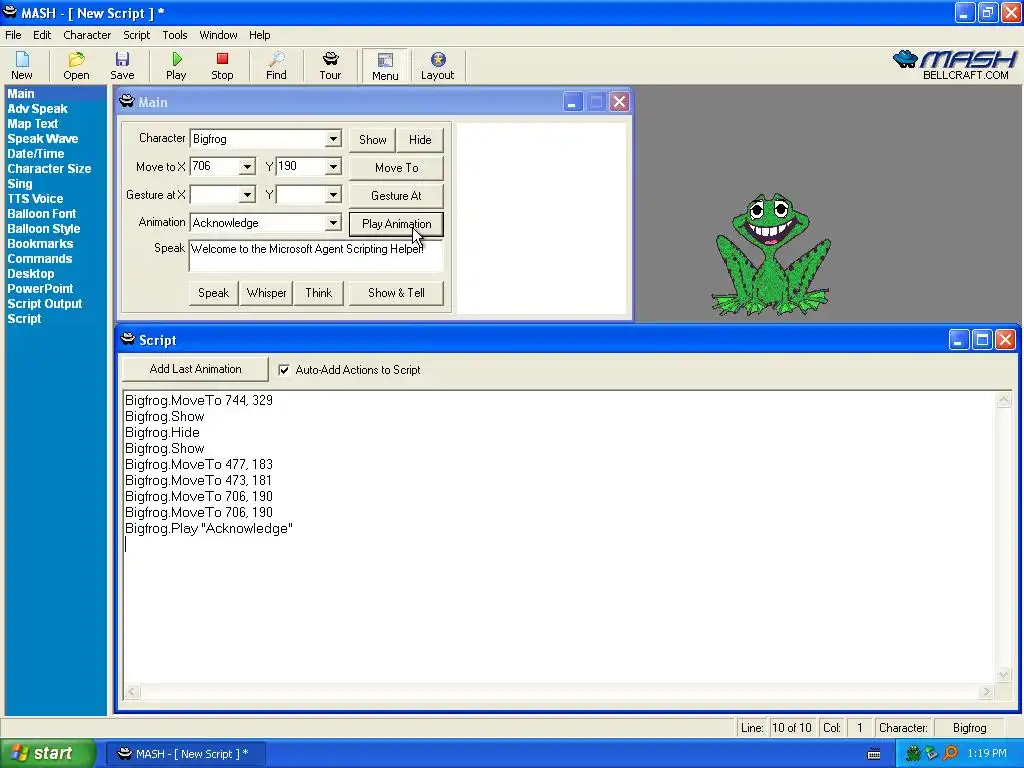Open the Windows Start menu
This screenshot has width=1024, height=768.
[46, 754]
